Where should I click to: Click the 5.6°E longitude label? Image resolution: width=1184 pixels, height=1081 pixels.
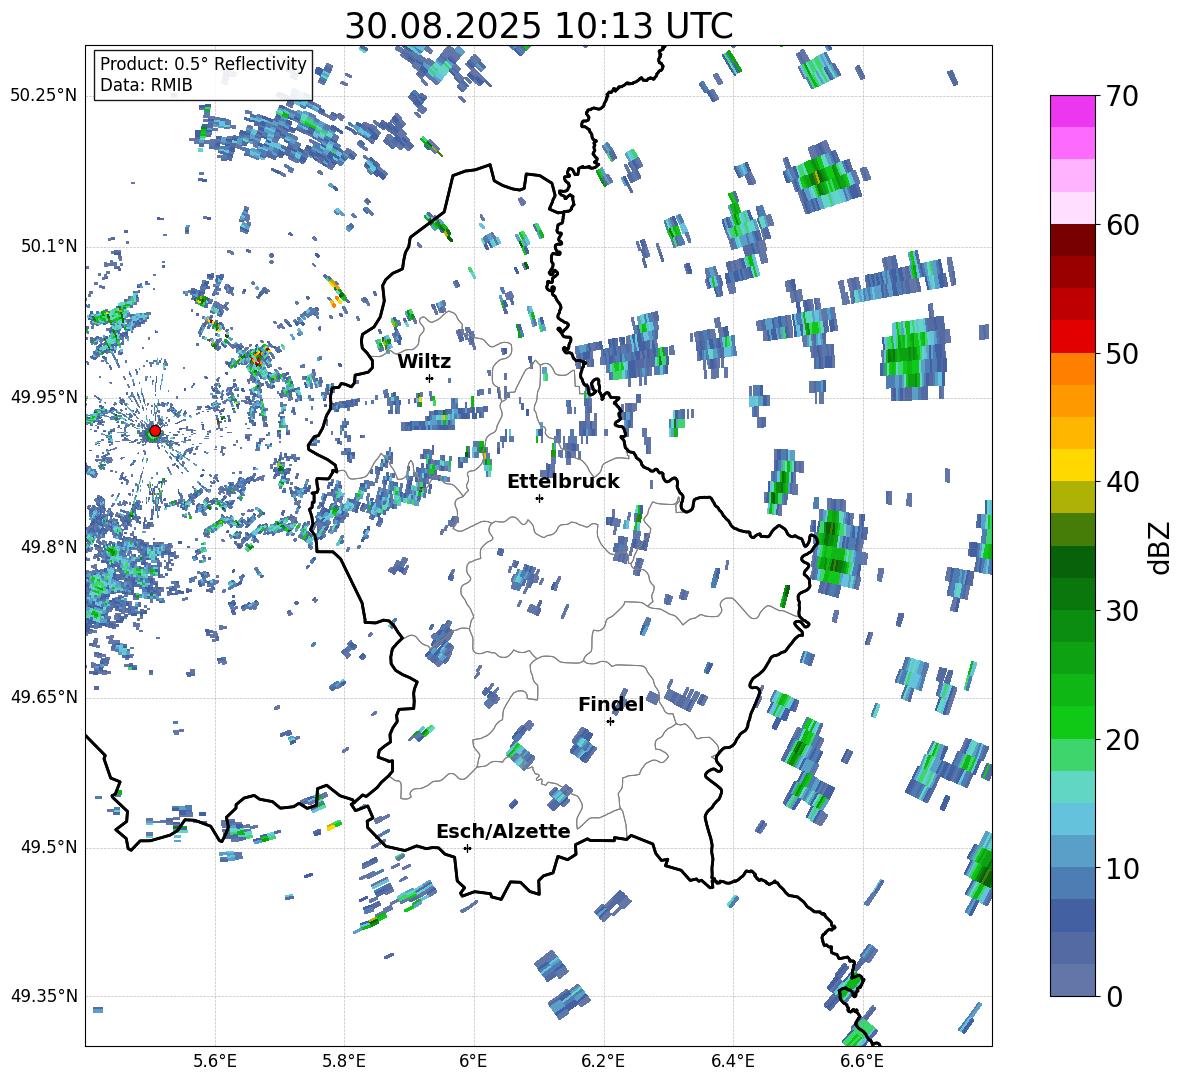(215, 1061)
